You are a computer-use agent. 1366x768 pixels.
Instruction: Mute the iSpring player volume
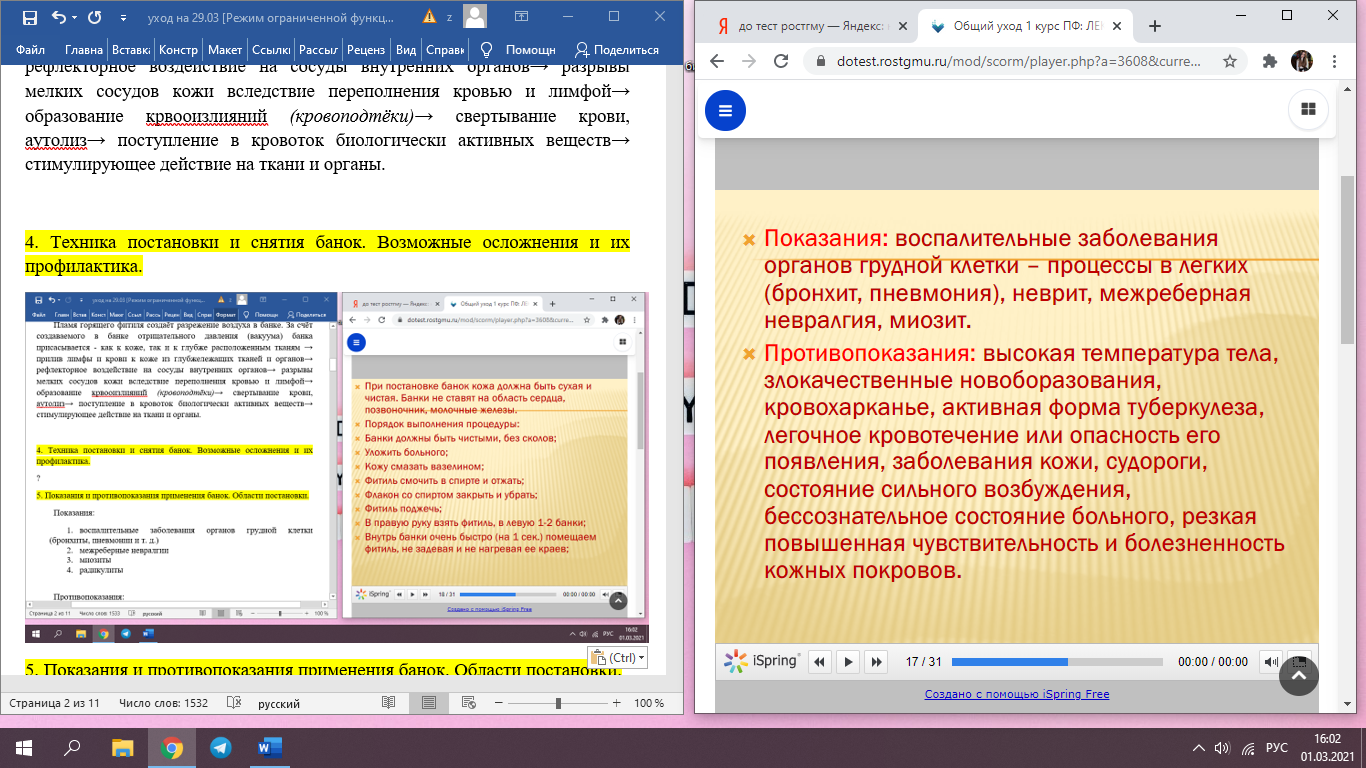tap(1270, 661)
